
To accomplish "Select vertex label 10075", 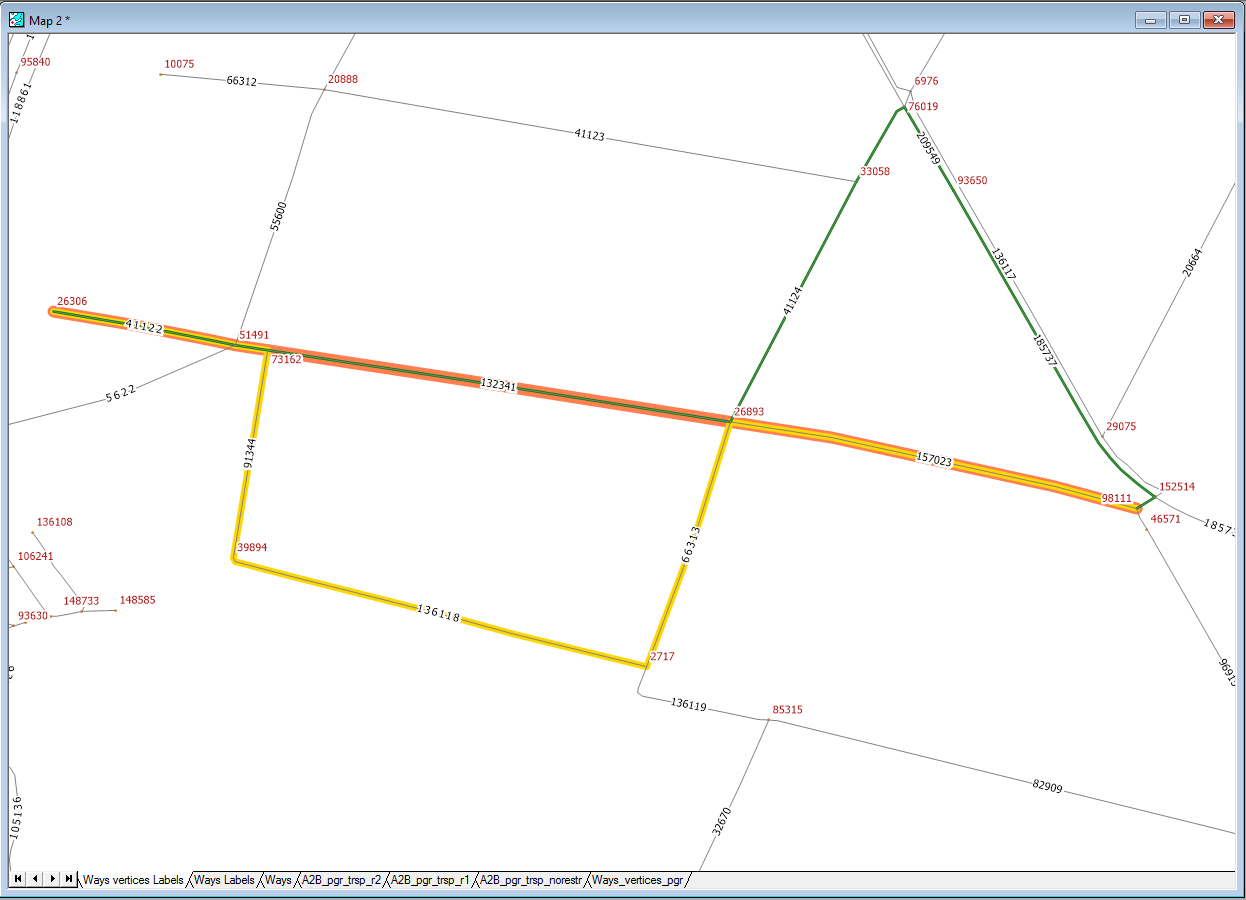I will coord(180,64).
